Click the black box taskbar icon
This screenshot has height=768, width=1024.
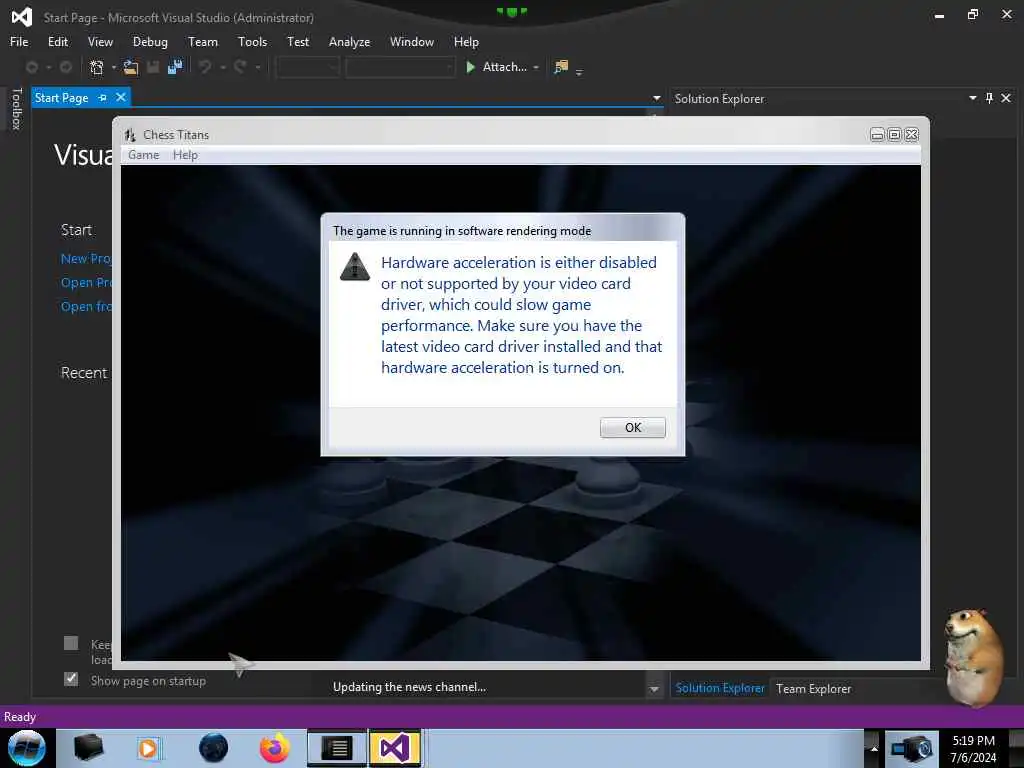88,748
